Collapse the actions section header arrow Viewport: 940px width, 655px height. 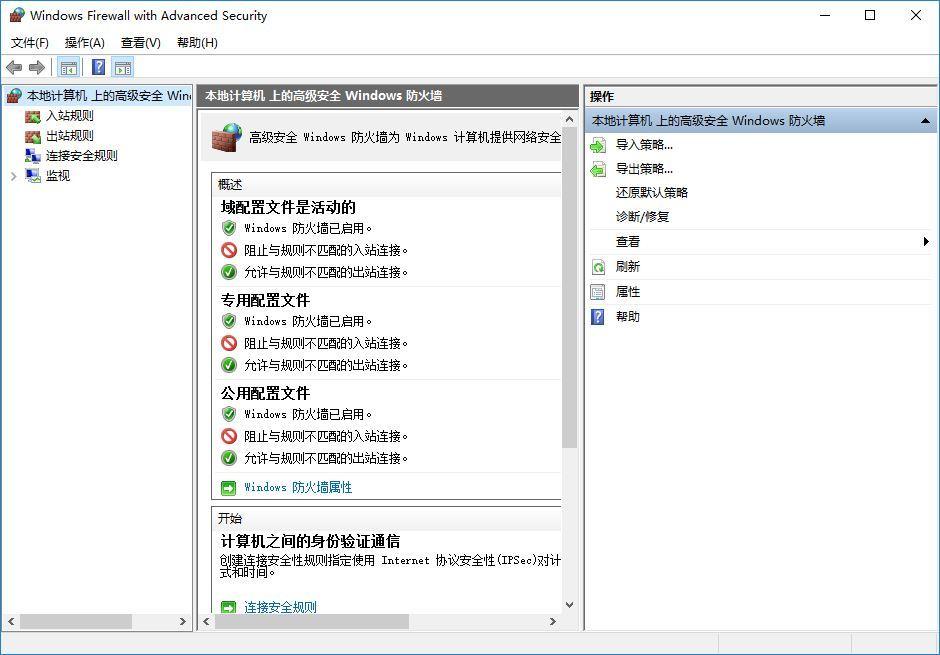[x=925, y=121]
